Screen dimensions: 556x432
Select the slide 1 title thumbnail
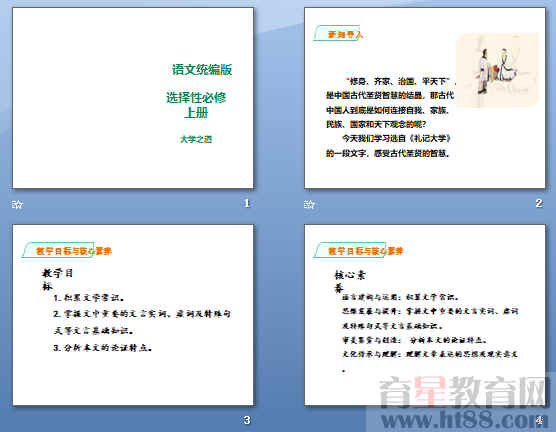coord(133,98)
